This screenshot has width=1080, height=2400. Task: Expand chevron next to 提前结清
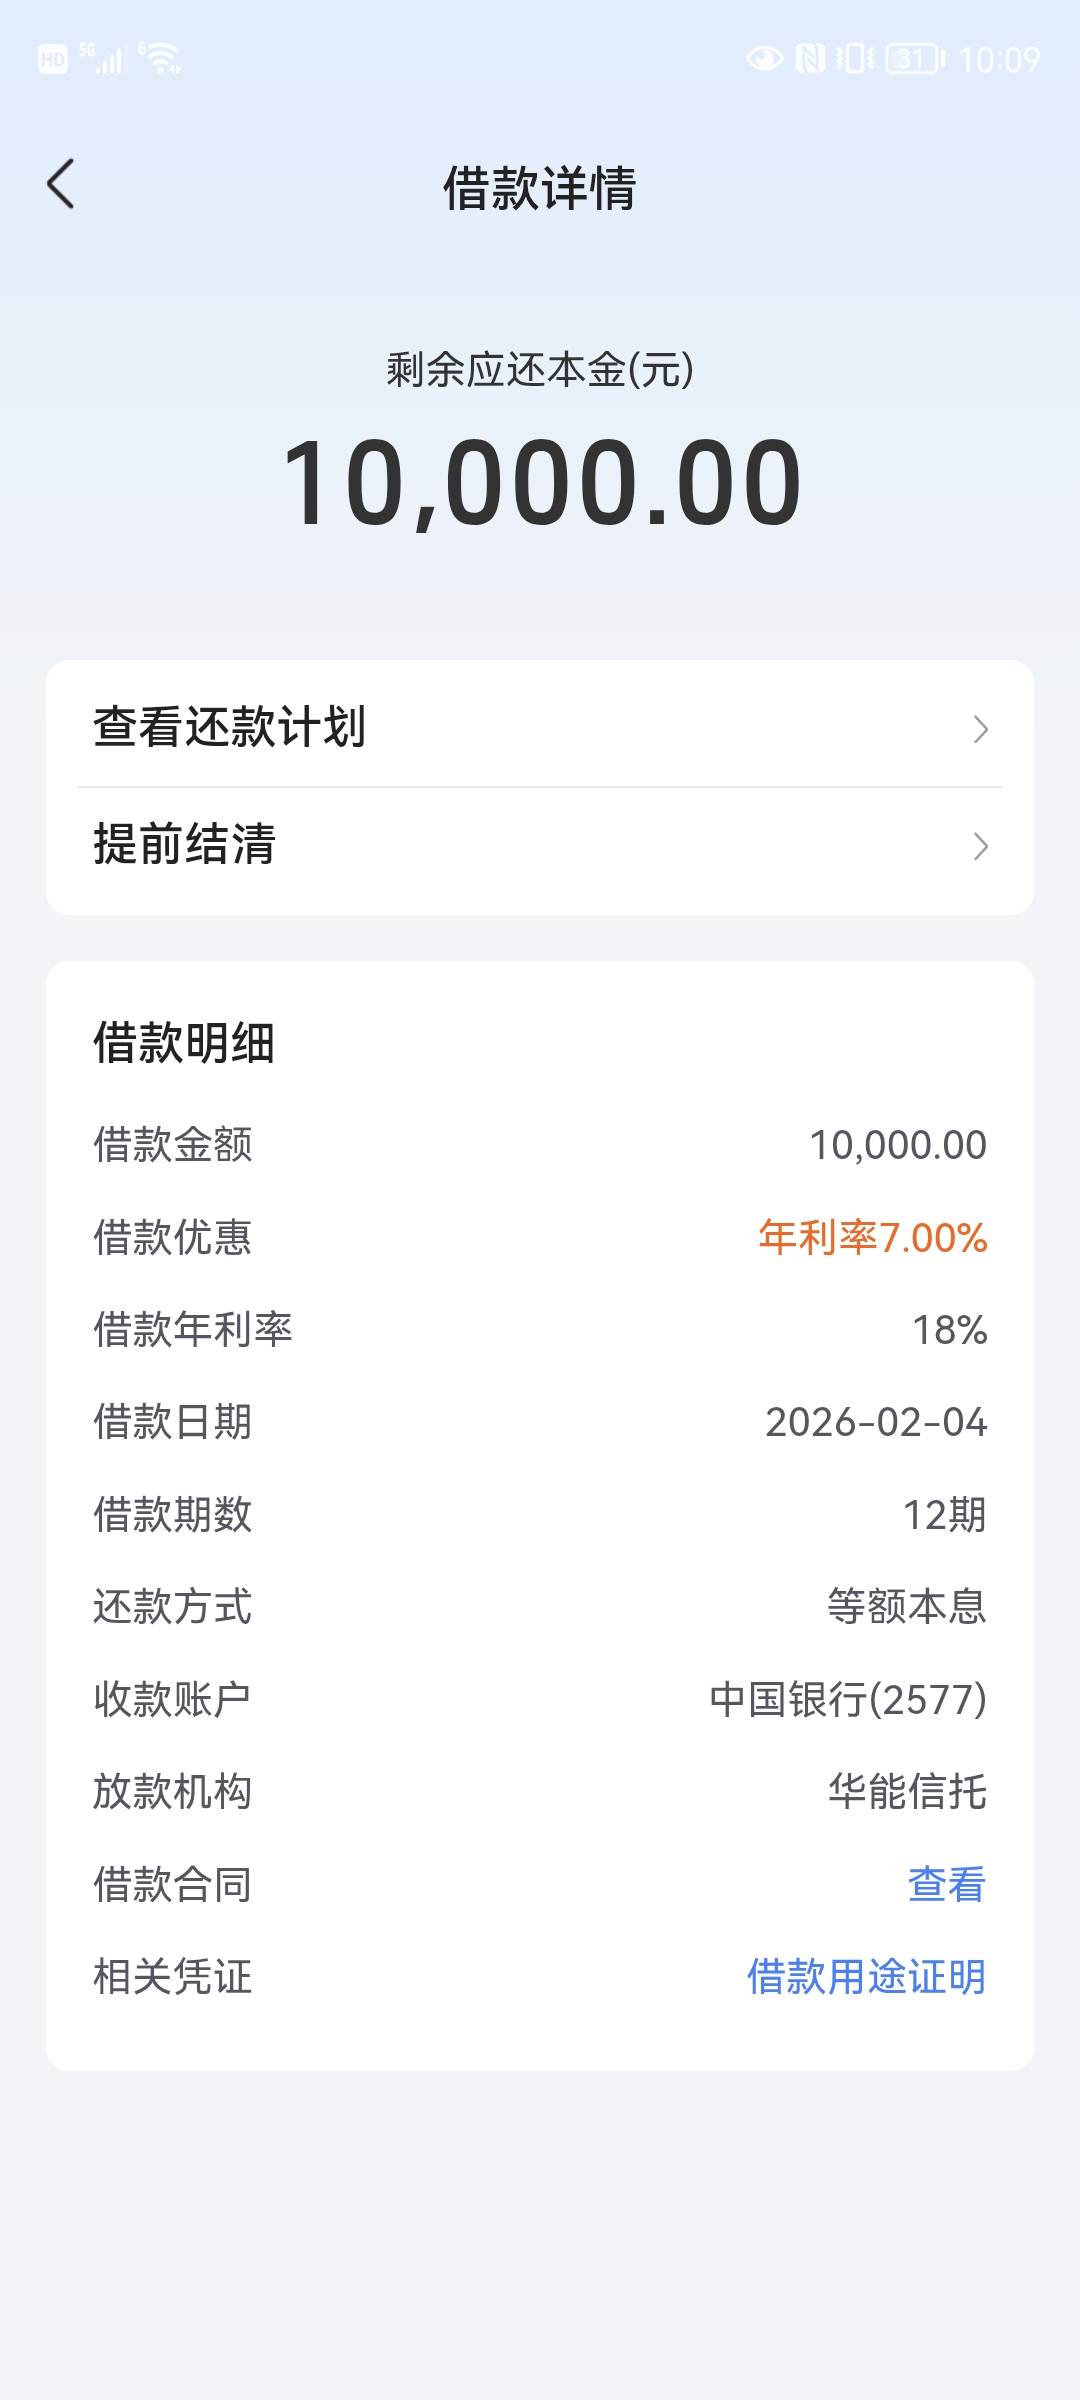tap(980, 847)
